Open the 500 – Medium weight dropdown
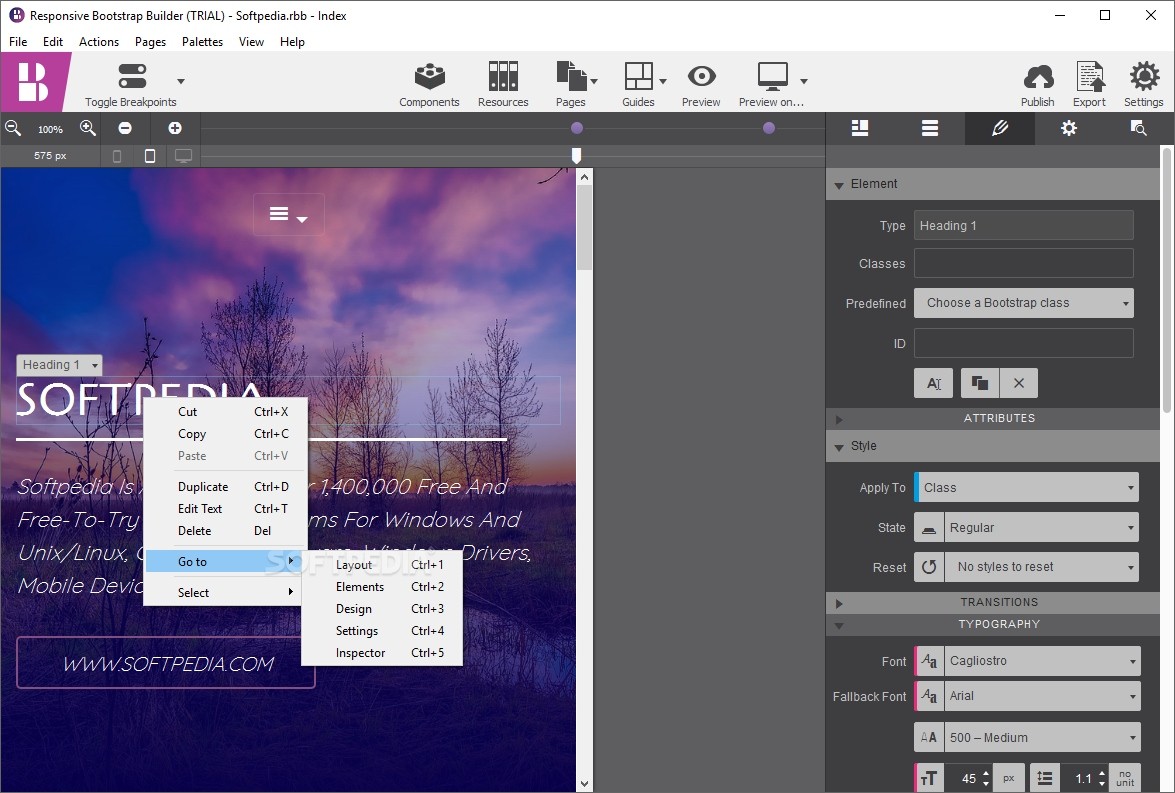Image resolution: width=1175 pixels, height=793 pixels. pos(1042,738)
